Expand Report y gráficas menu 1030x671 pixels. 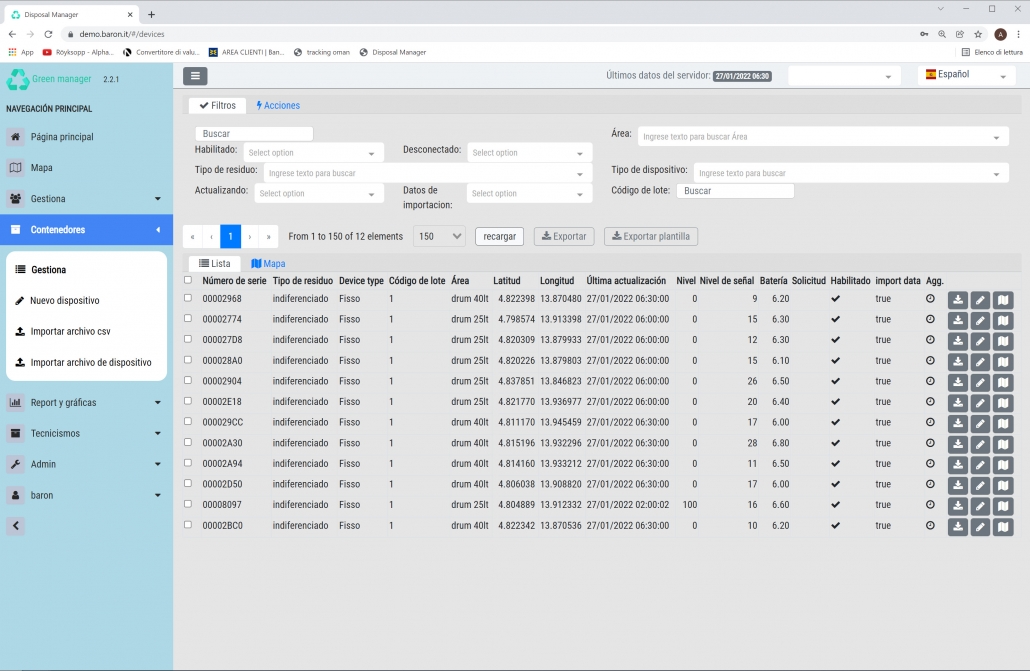[x=86, y=402]
